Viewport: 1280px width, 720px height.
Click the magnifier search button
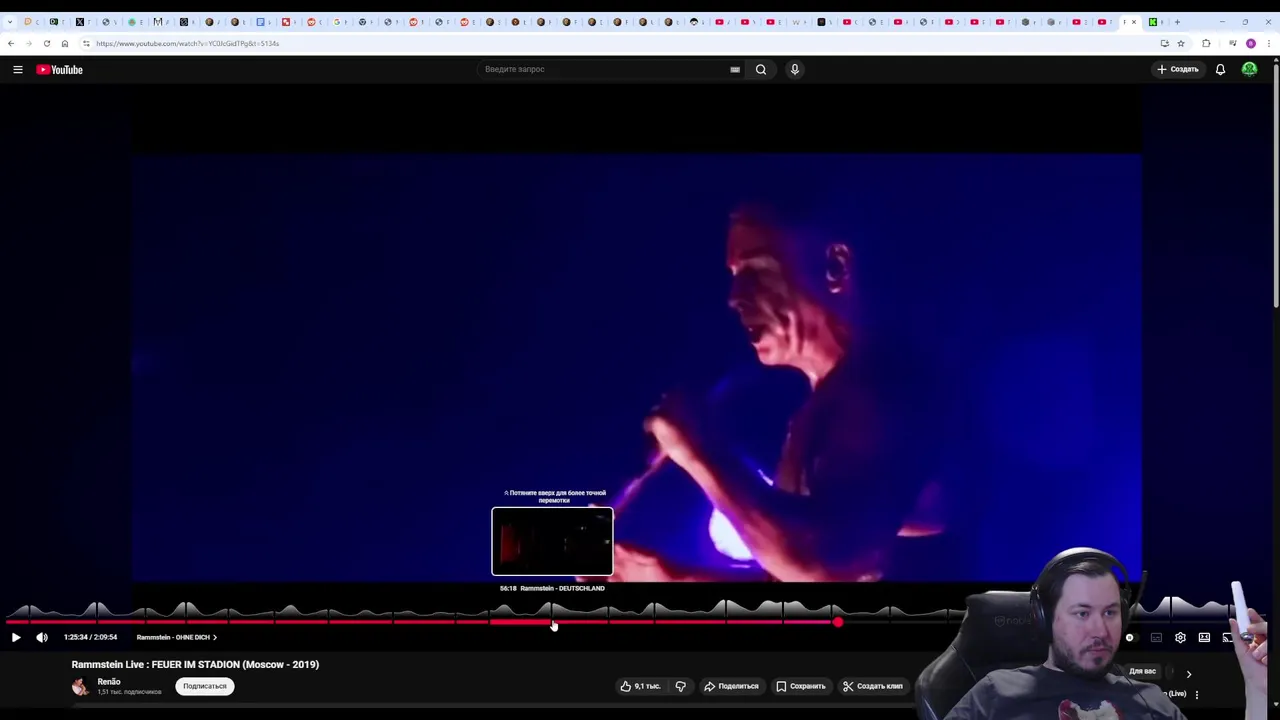click(x=761, y=69)
